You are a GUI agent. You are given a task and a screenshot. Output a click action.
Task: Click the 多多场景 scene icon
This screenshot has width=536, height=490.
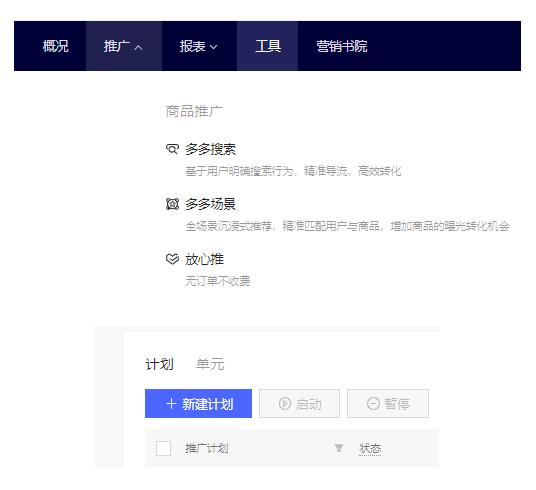pos(172,204)
